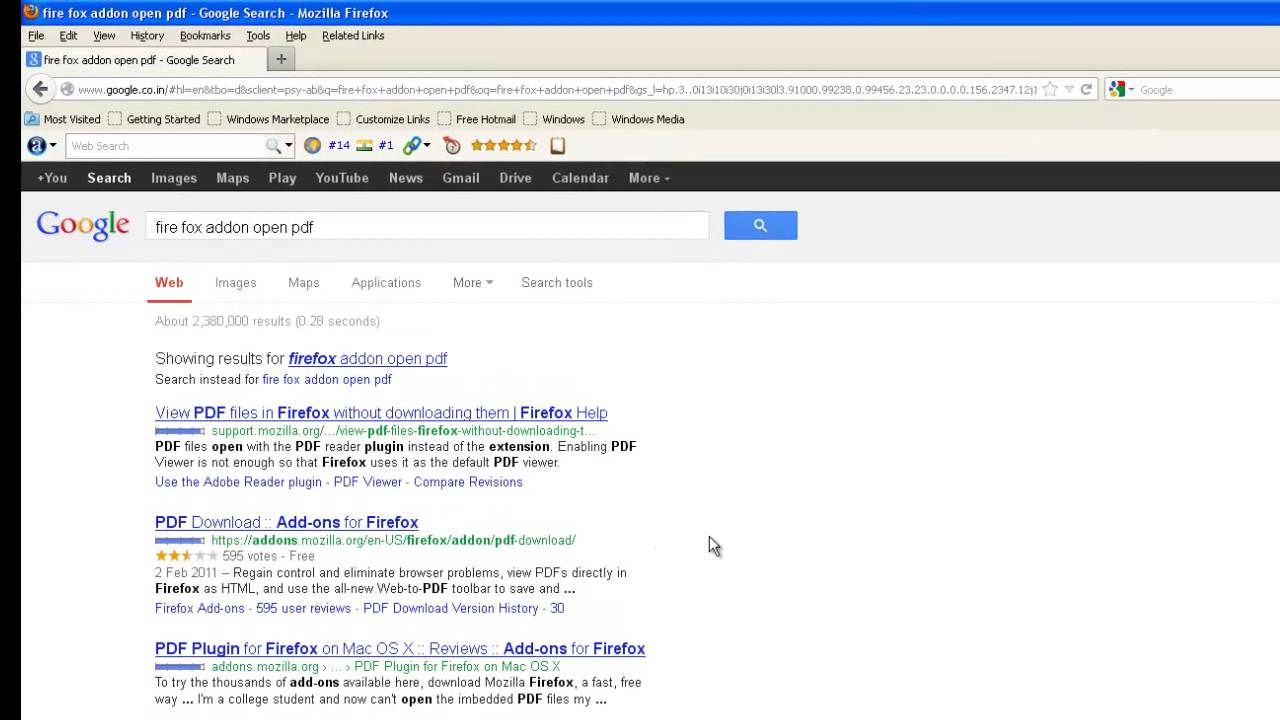Click the Firefox icon in title bar

(31, 13)
